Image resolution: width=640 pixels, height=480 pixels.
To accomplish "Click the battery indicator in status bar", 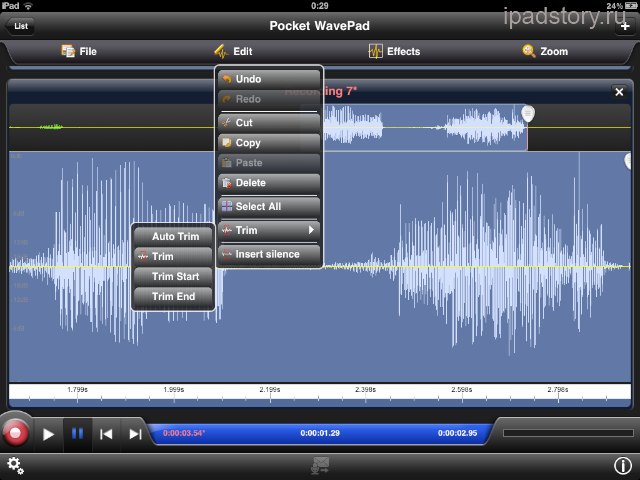I will pyautogui.click(x=631, y=6).
